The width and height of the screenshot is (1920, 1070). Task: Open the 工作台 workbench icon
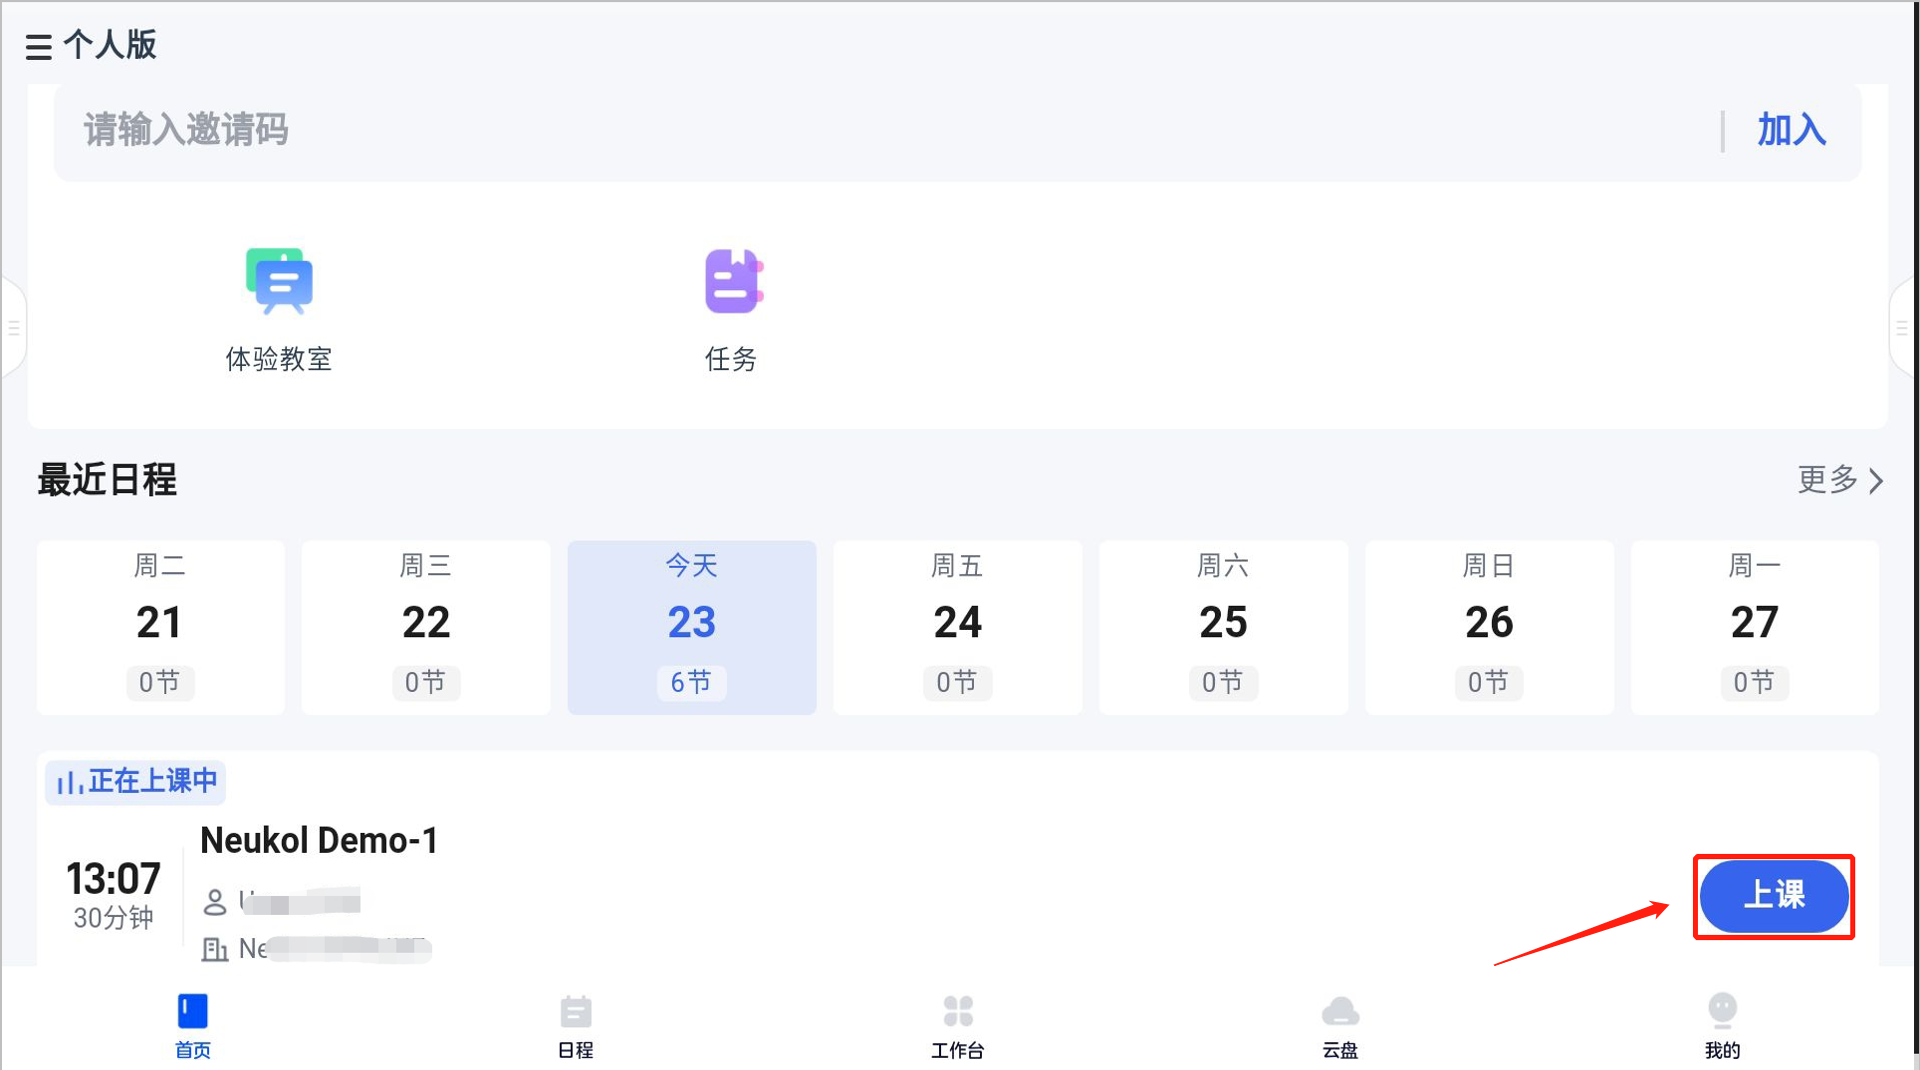click(958, 1012)
